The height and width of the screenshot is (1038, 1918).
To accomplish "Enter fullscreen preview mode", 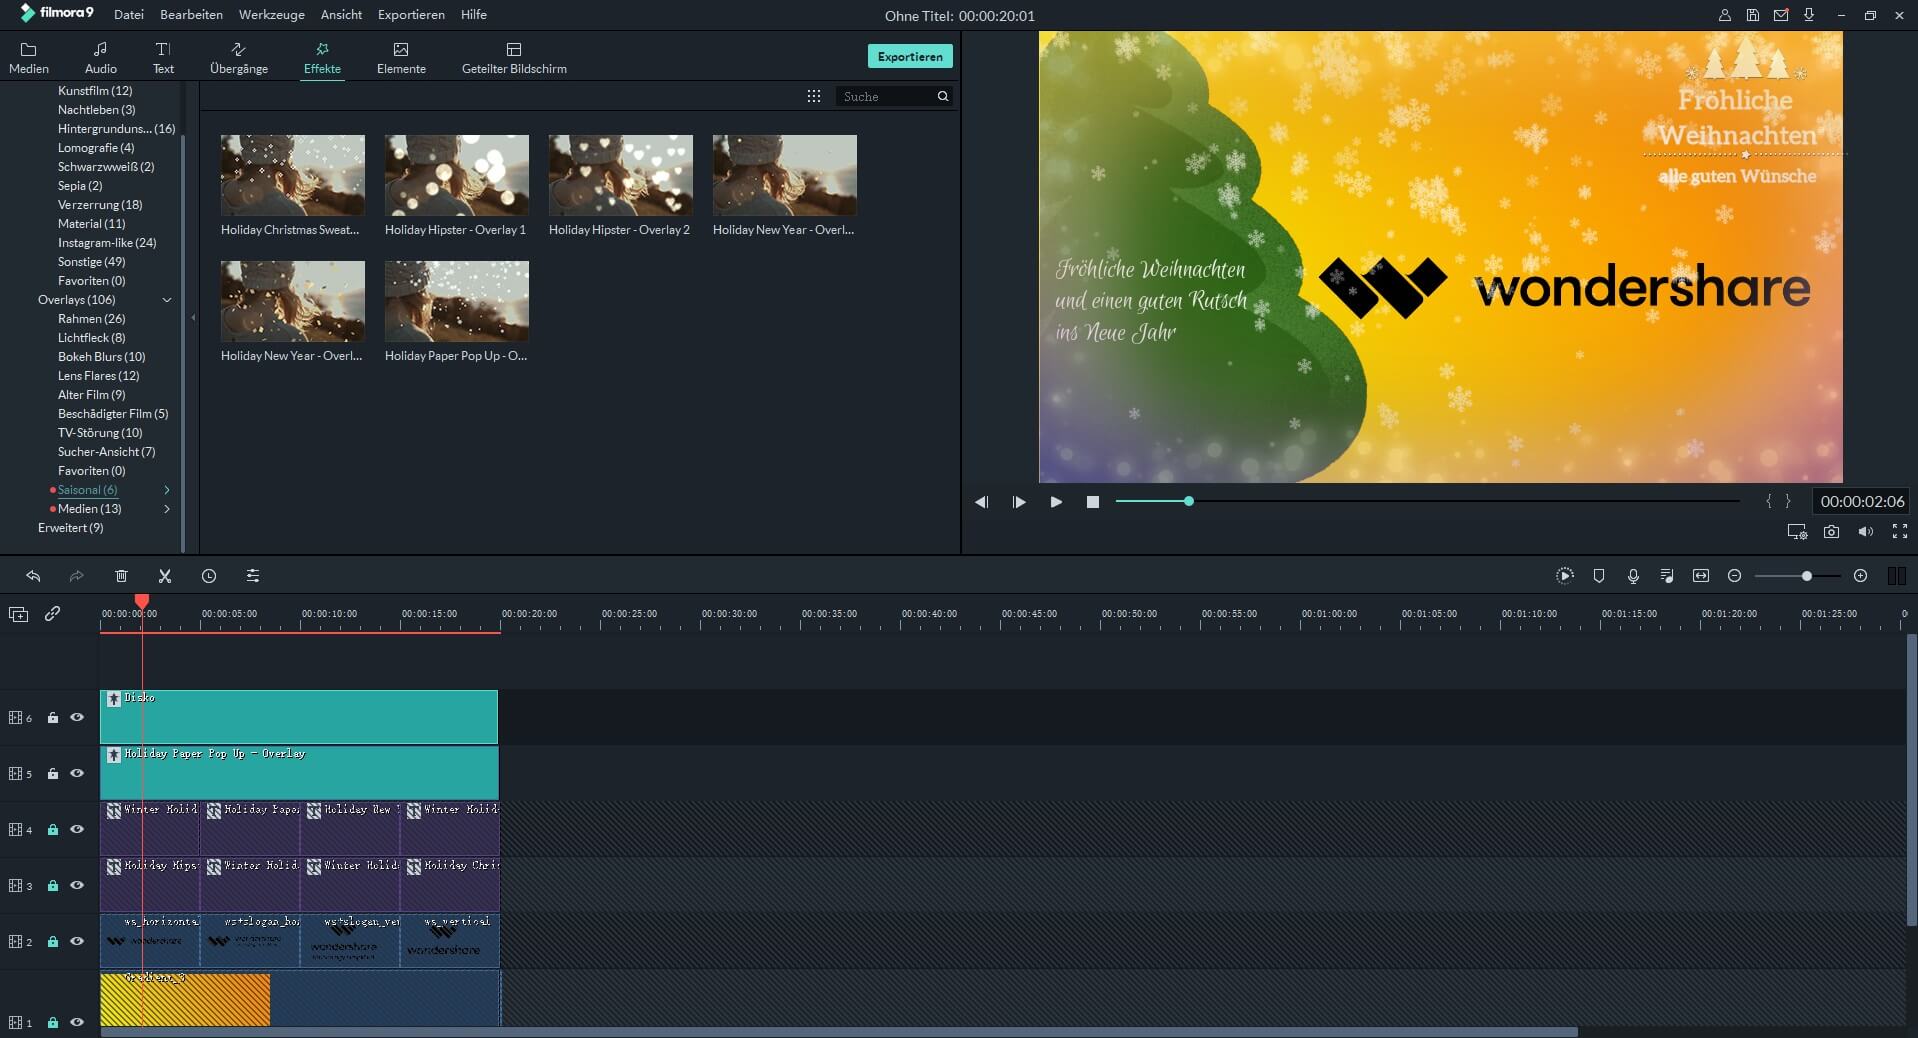I will (1900, 532).
